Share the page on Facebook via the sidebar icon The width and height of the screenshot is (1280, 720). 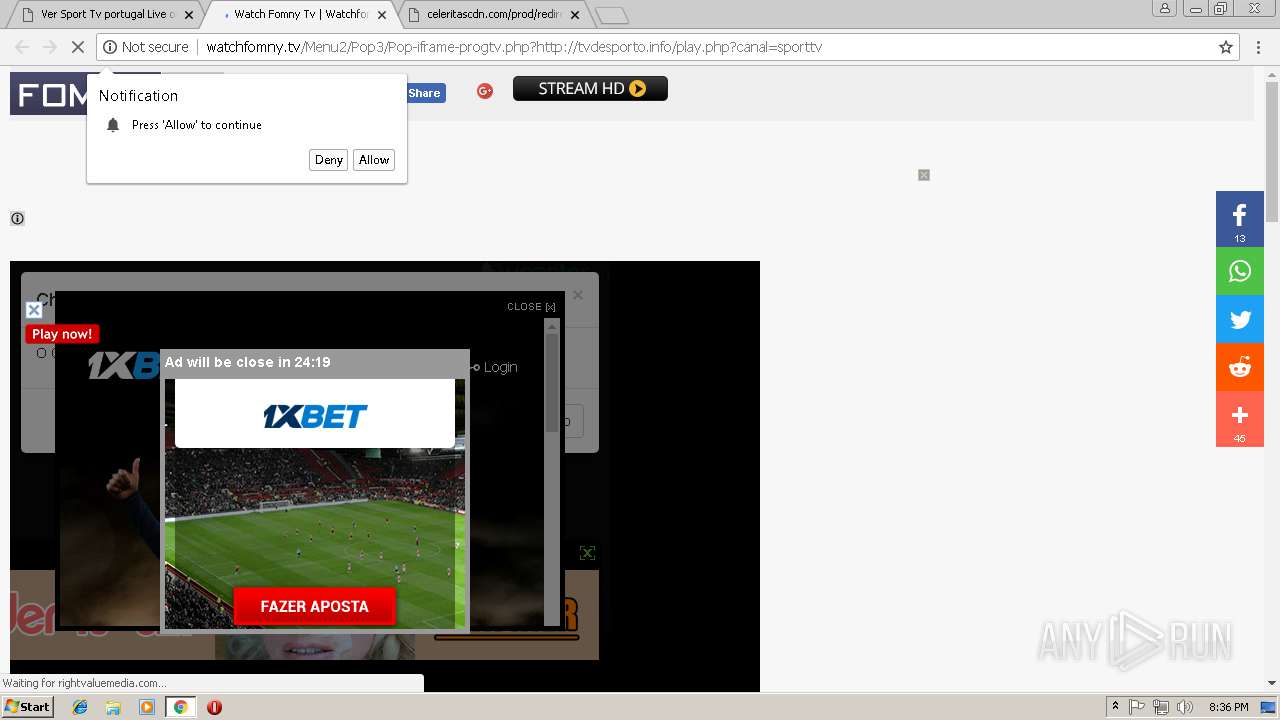[x=1240, y=218]
